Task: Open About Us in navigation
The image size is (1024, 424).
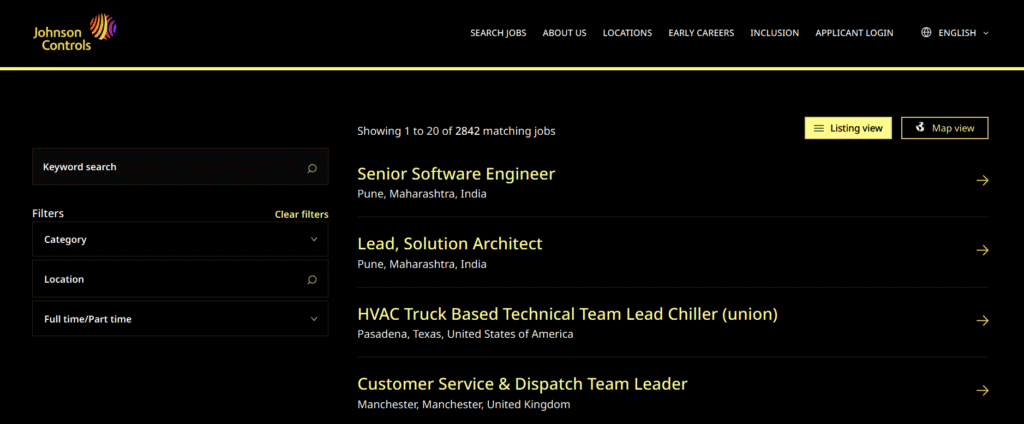Action: (564, 33)
